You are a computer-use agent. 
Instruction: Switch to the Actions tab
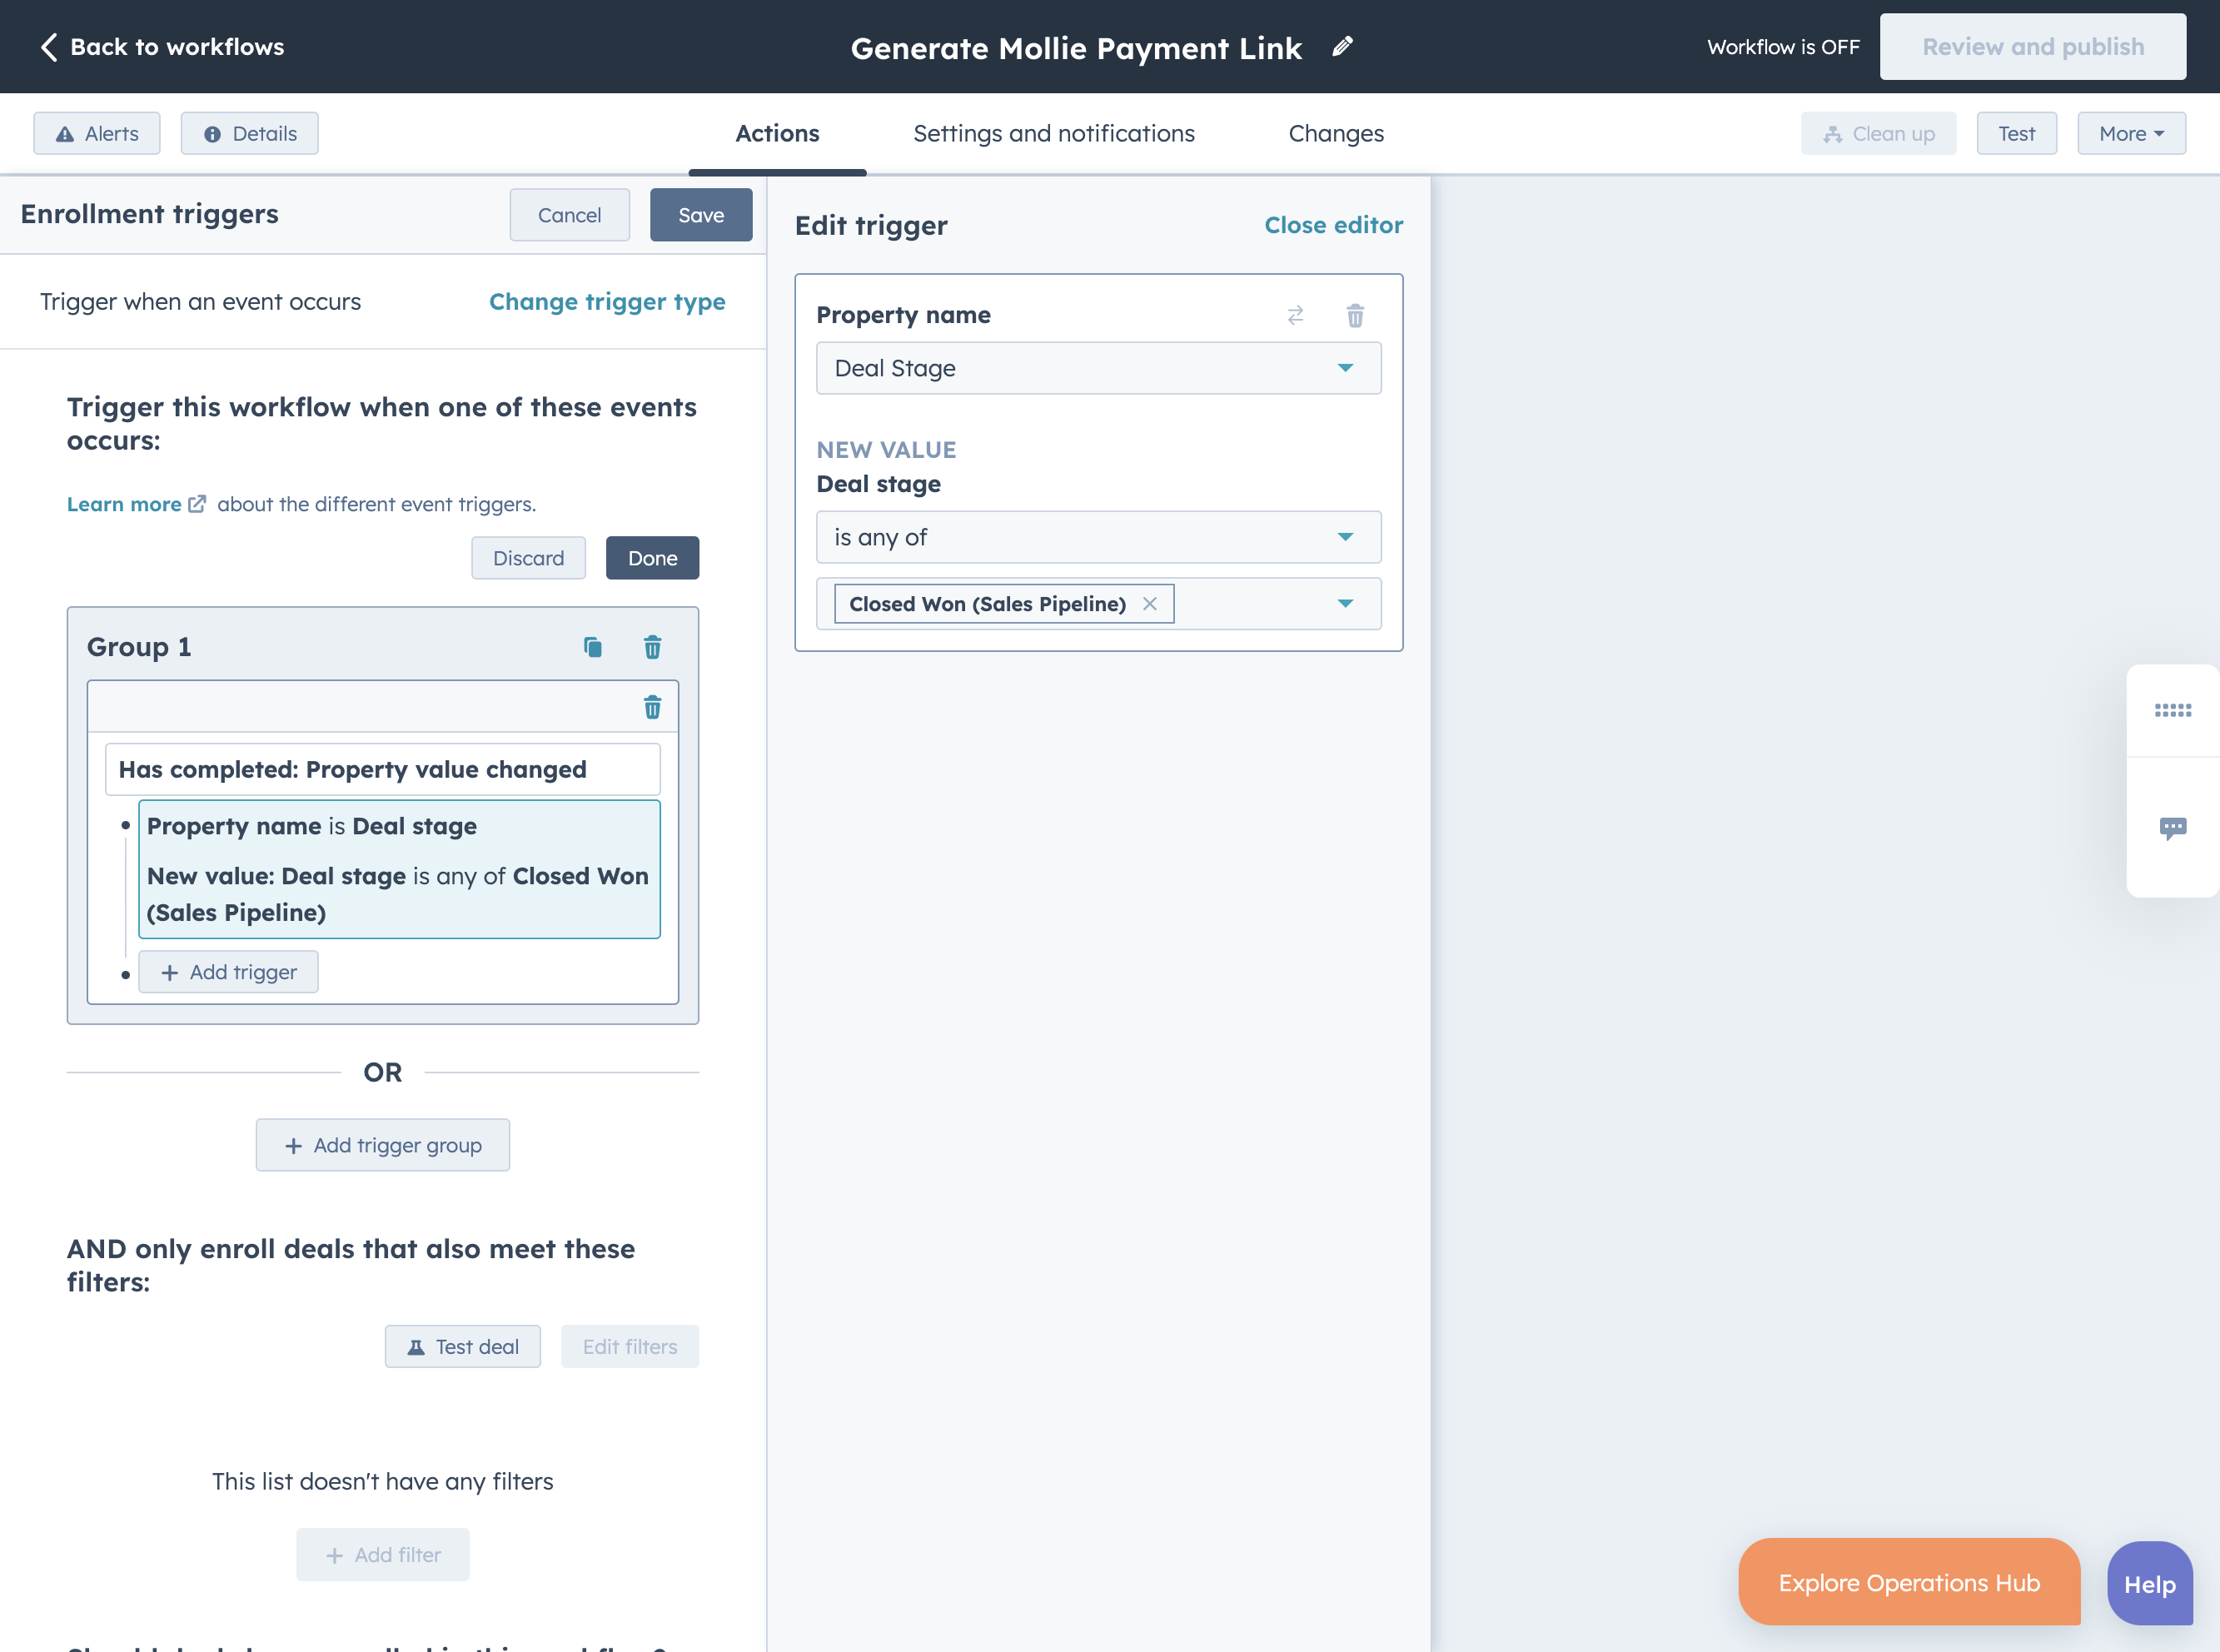[777, 133]
